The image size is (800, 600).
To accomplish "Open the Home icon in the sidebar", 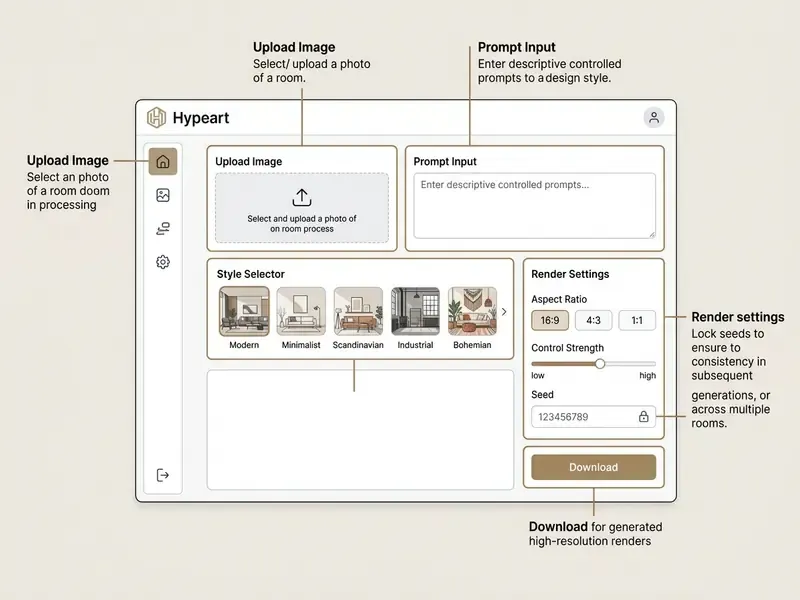I will [163, 161].
